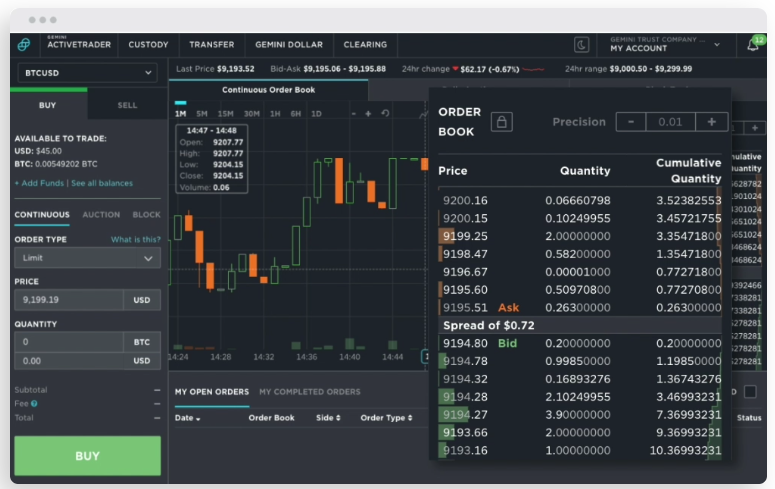Viewport: 775px width, 489px height.
Task: Tick the checkbox above Status column
Action: (750, 392)
